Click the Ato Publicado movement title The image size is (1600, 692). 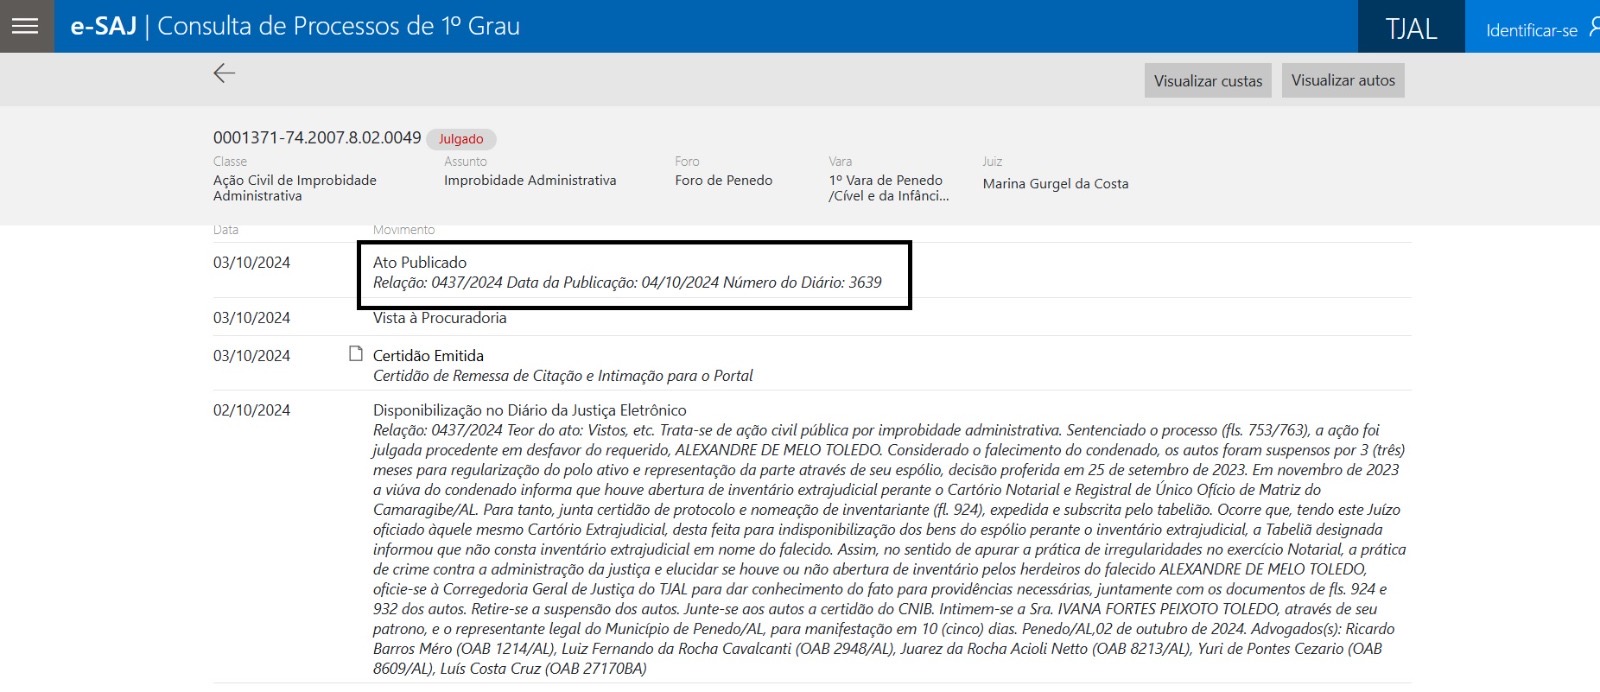coord(420,262)
